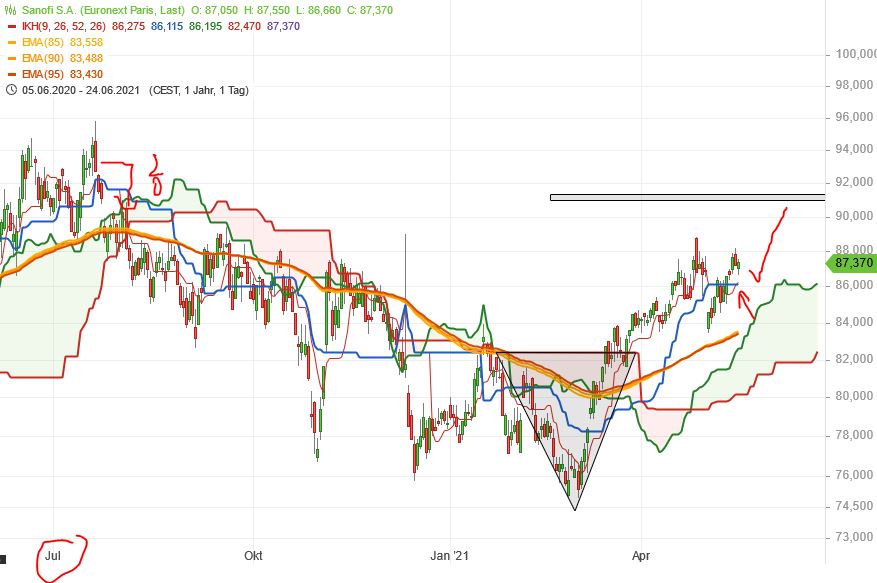Click the candlestick symbol icon before Sanofi S.A.
The width and height of the screenshot is (877, 583).
13,10
